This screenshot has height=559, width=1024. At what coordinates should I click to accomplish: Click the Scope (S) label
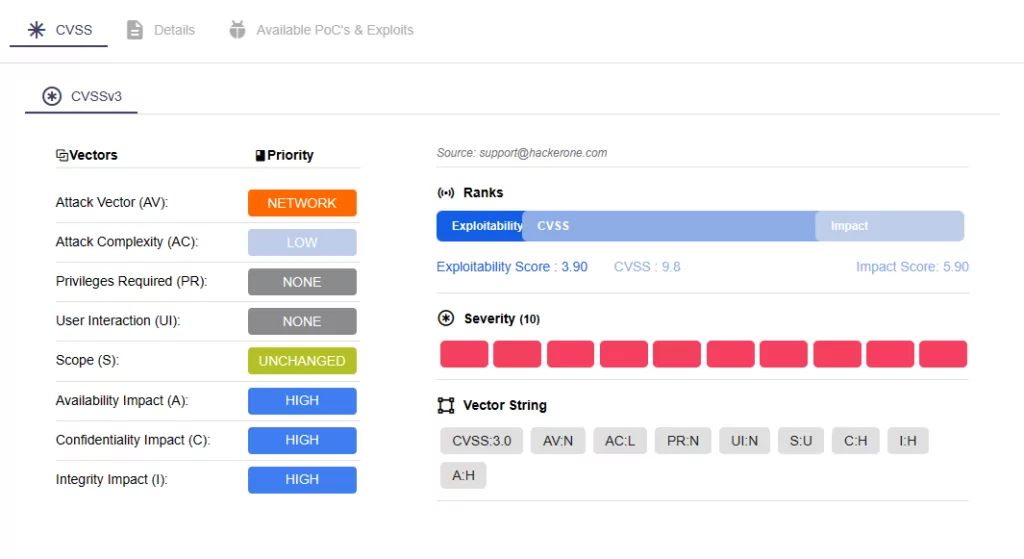pyautogui.click(x=87, y=360)
